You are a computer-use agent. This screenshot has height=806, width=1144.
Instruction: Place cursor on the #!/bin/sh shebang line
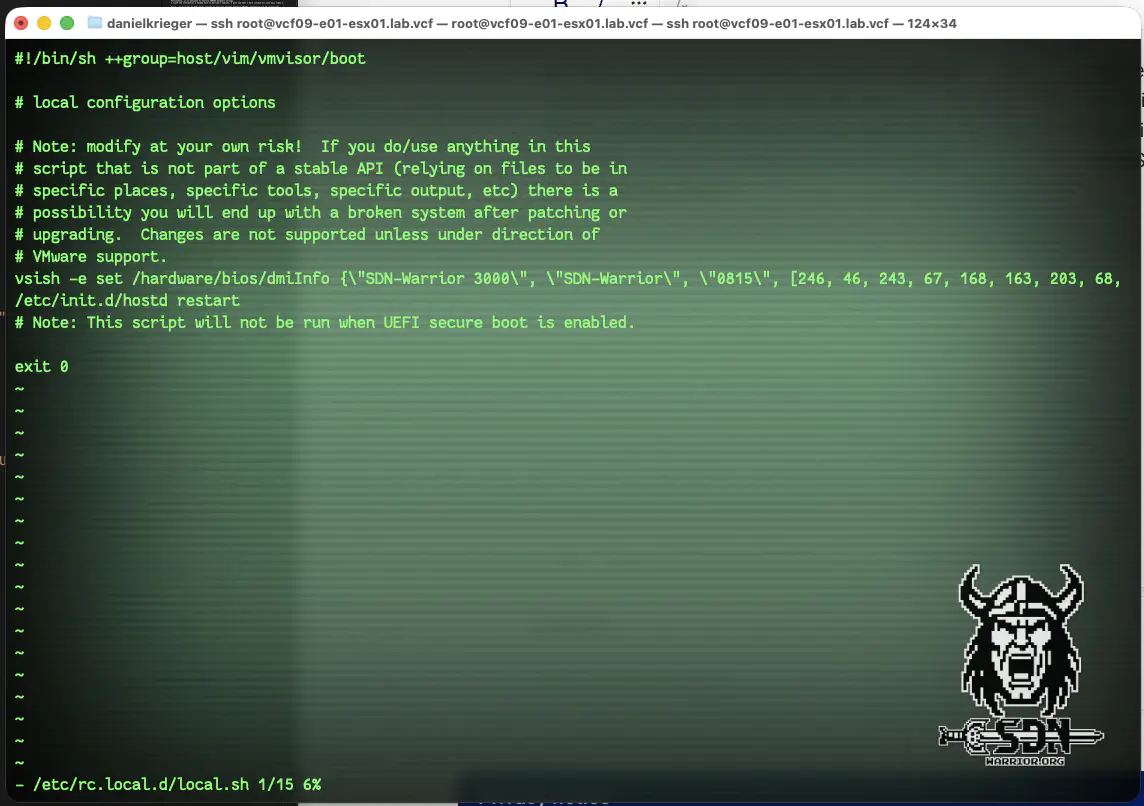point(190,59)
